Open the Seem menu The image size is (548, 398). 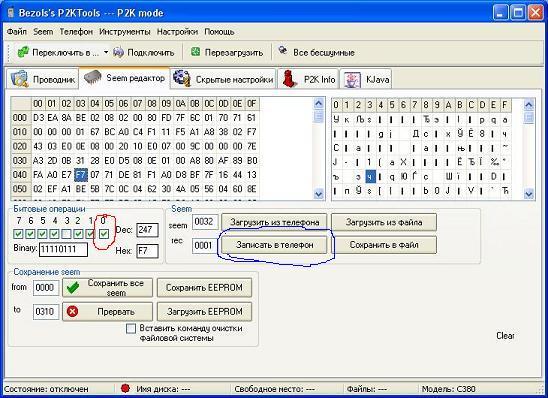click(x=43, y=32)
